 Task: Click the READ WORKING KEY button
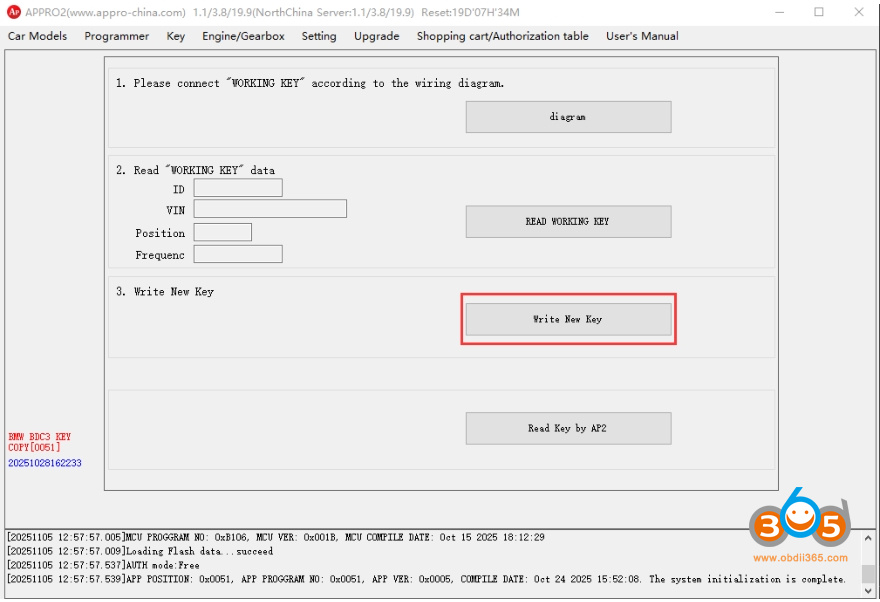click(568, 221)
